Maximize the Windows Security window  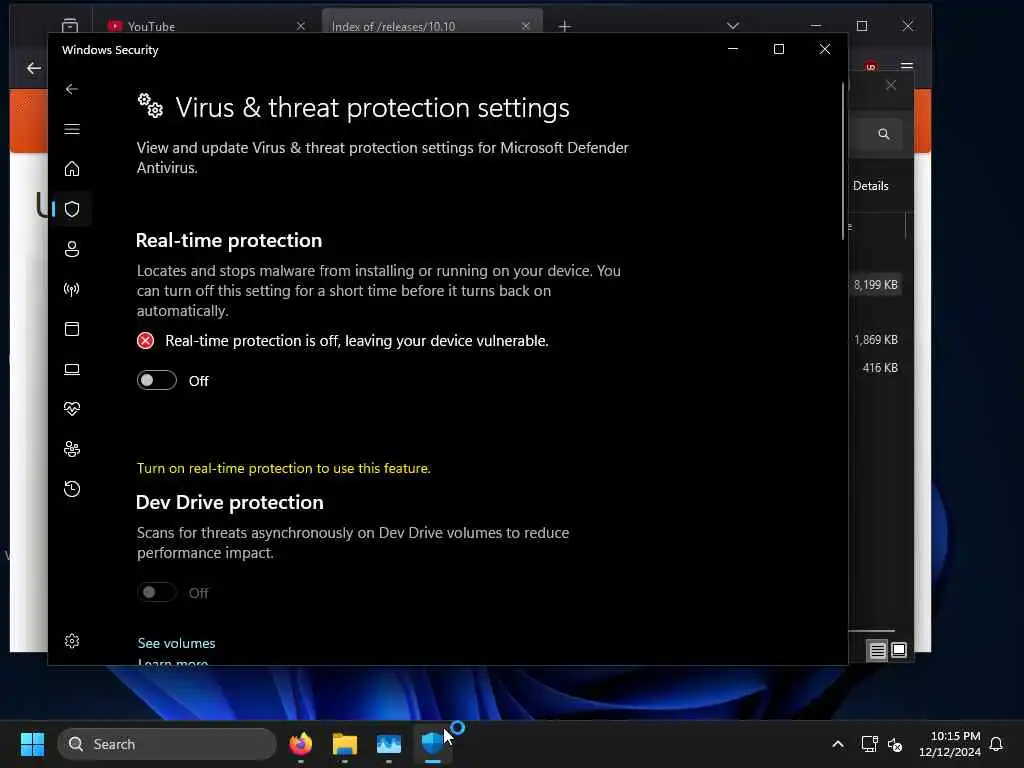[x=778, y=49]
